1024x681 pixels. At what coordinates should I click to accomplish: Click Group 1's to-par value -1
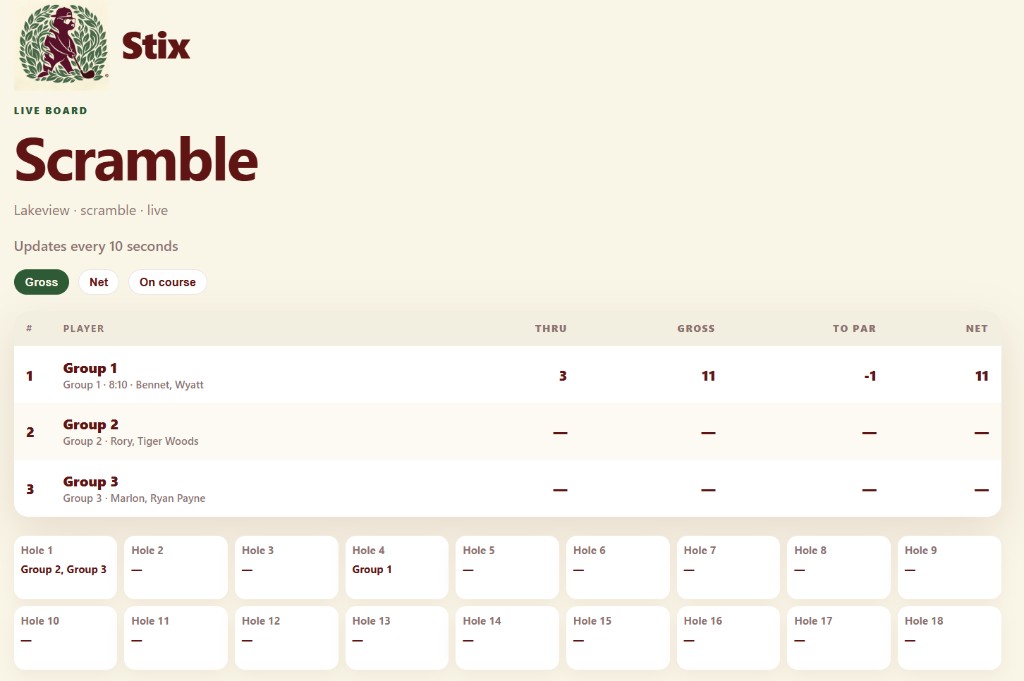point(869,376)
